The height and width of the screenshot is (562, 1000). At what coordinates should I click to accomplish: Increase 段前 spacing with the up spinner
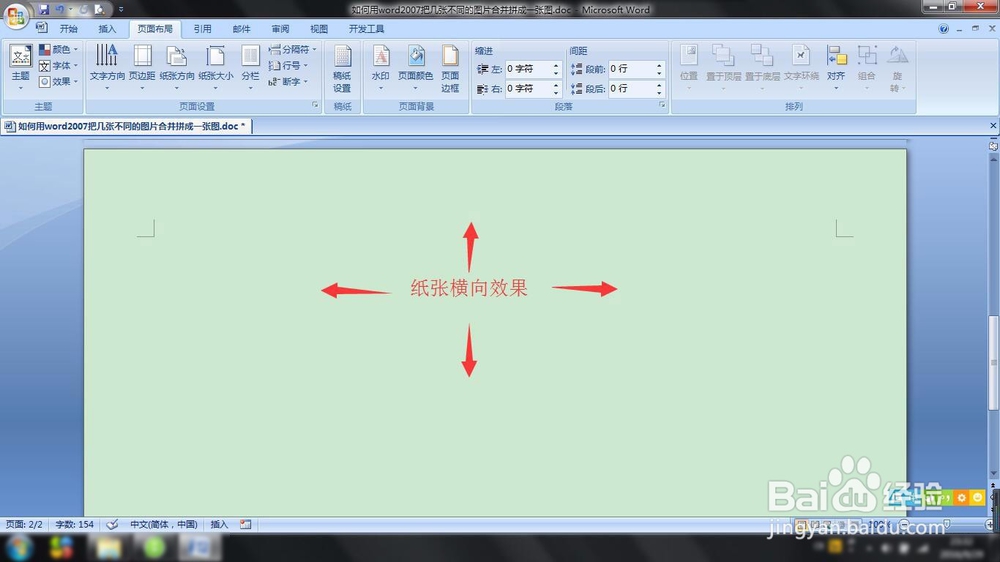(659, 65)
